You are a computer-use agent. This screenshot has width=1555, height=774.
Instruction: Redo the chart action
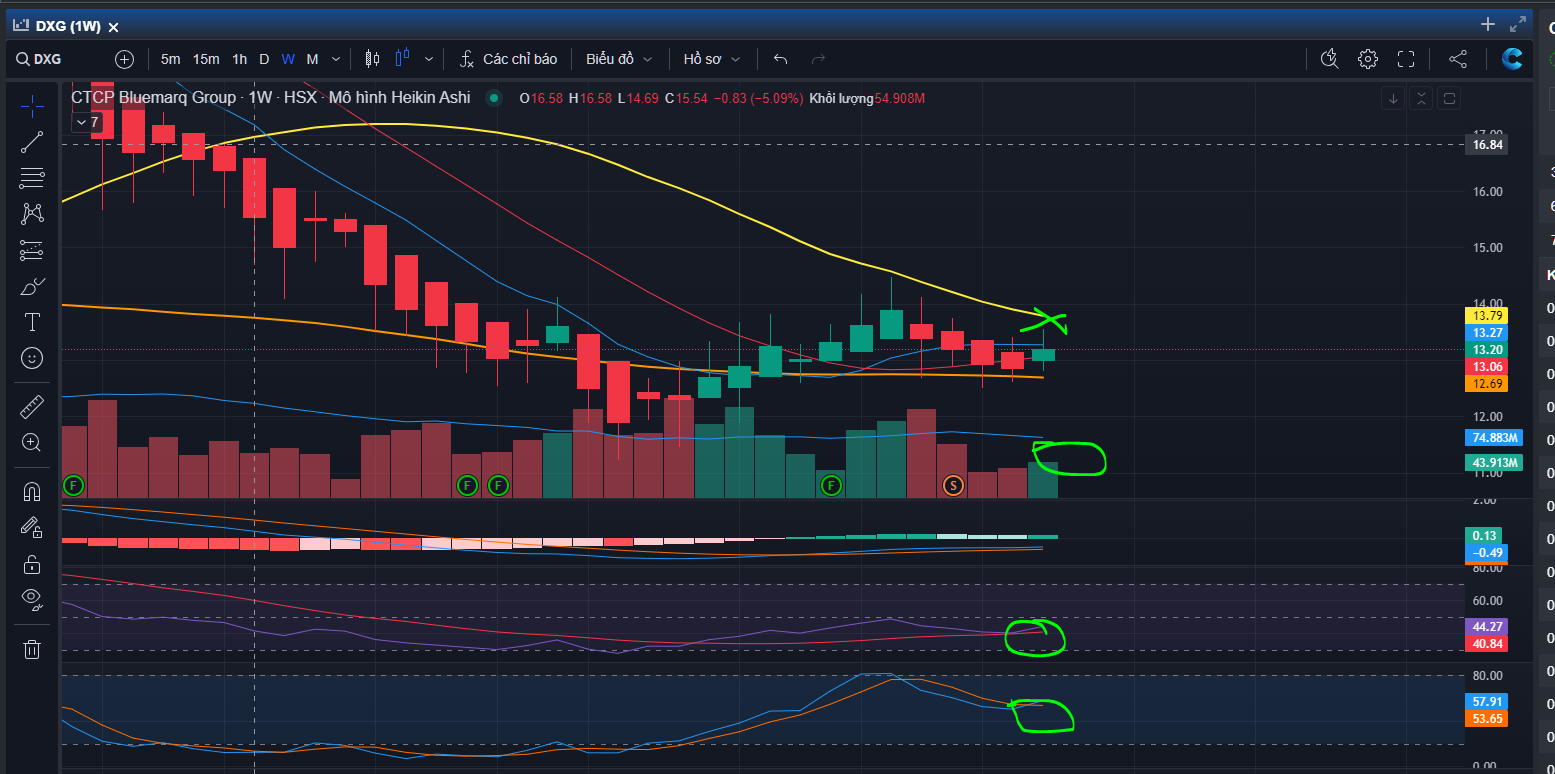click(x=818, y=59)
